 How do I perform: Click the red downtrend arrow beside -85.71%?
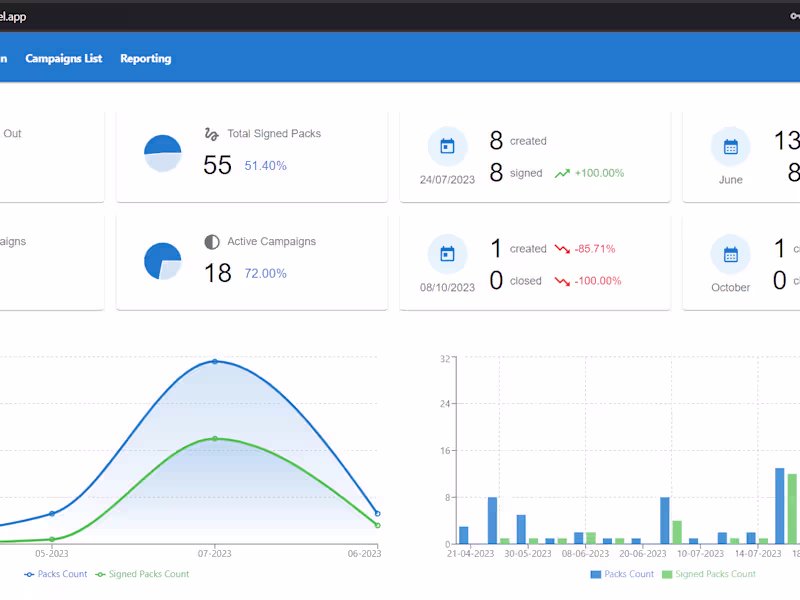[562, 249]
